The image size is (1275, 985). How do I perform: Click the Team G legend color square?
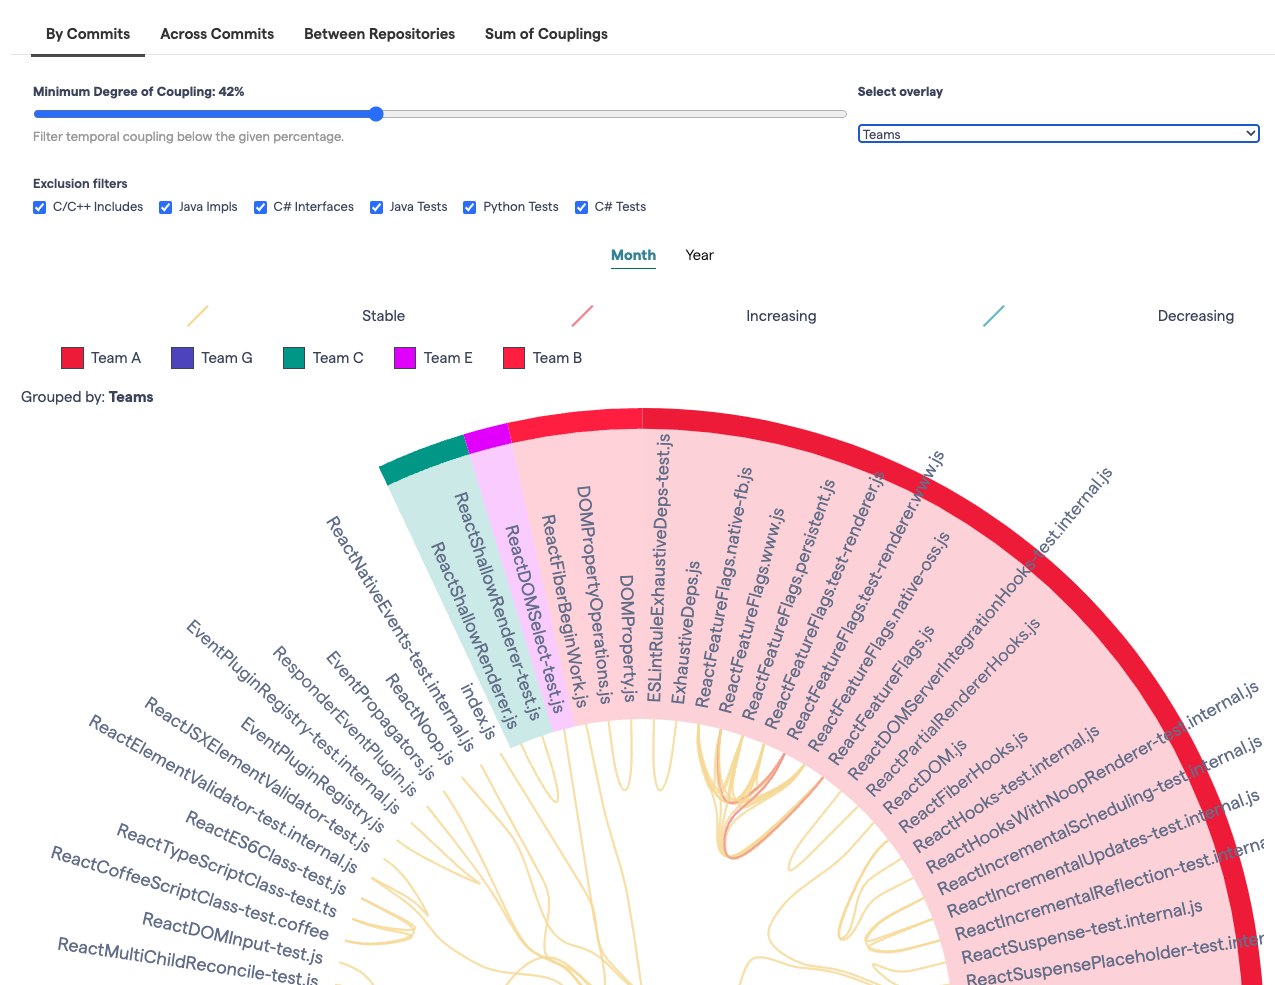183,357
